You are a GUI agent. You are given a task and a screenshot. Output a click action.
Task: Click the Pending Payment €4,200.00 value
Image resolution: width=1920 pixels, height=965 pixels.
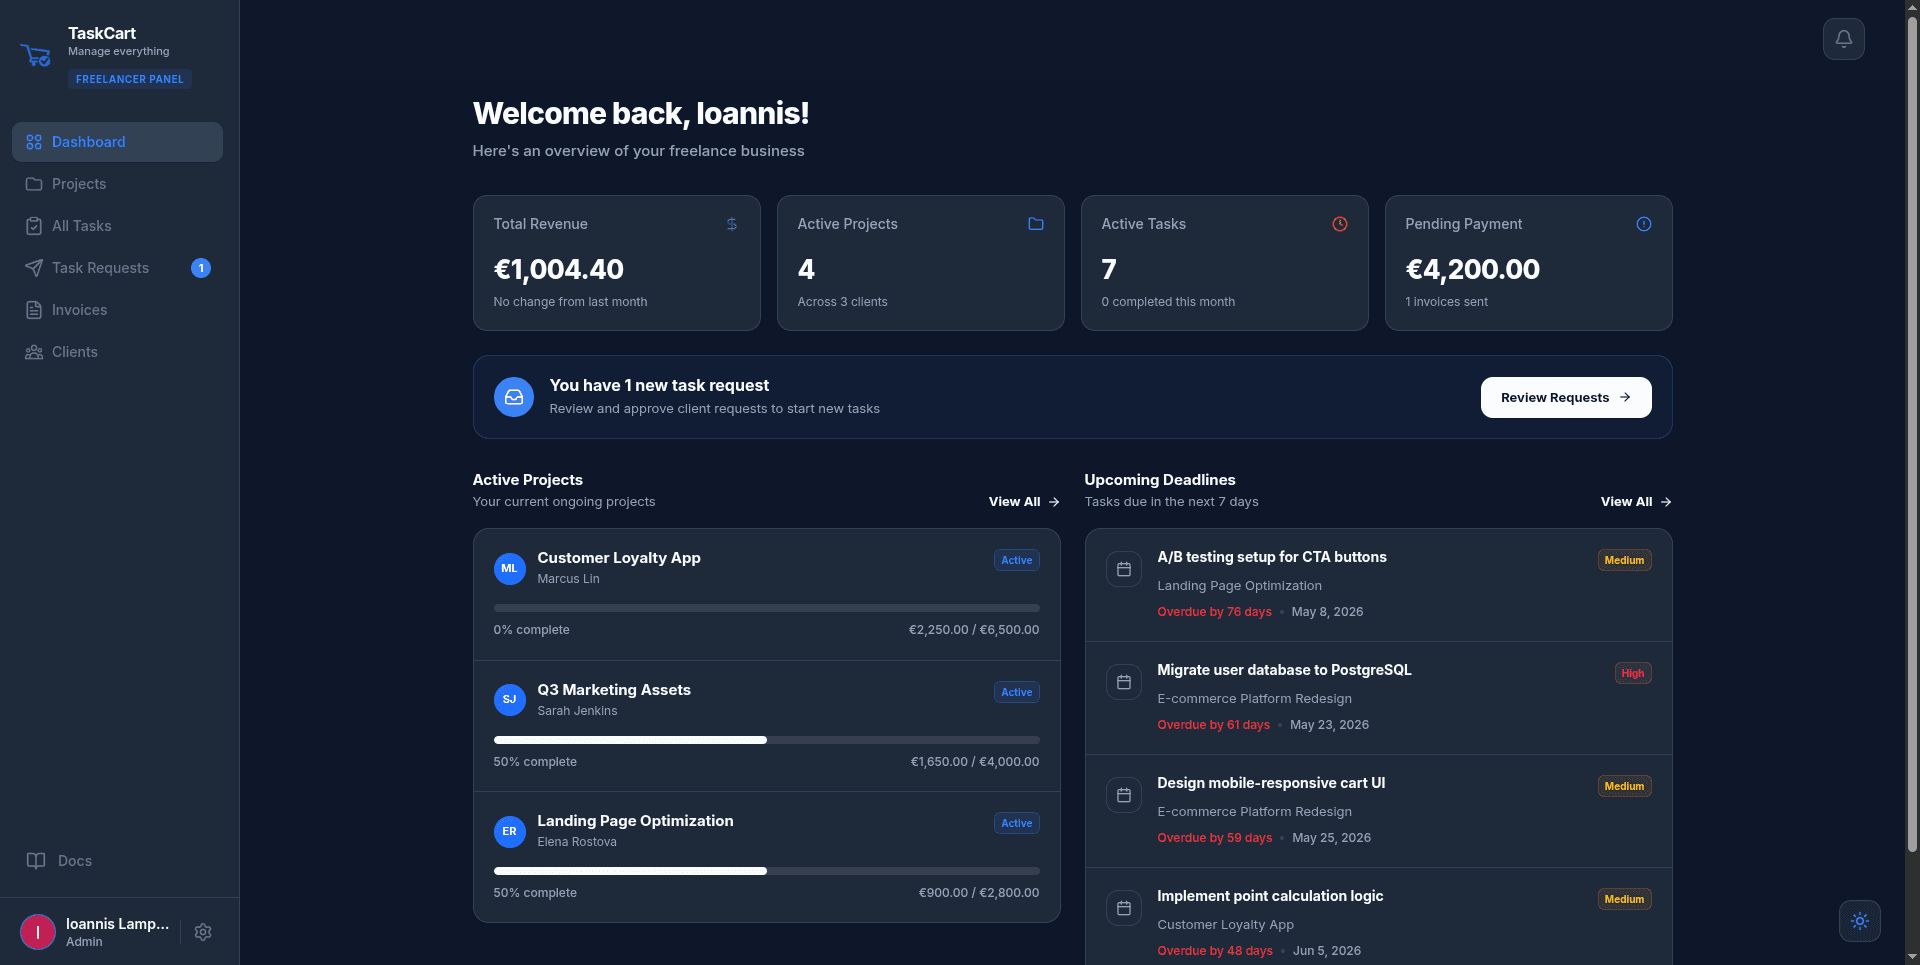coord(1473,269)
